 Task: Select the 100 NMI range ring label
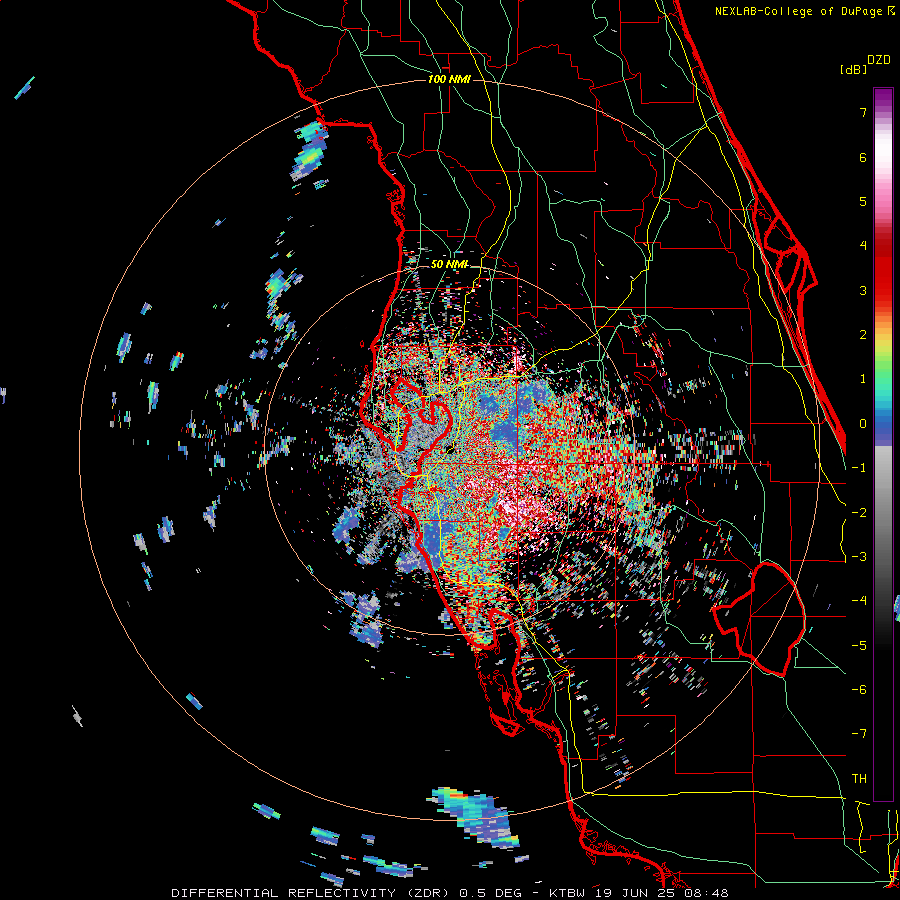pos(449,79)
